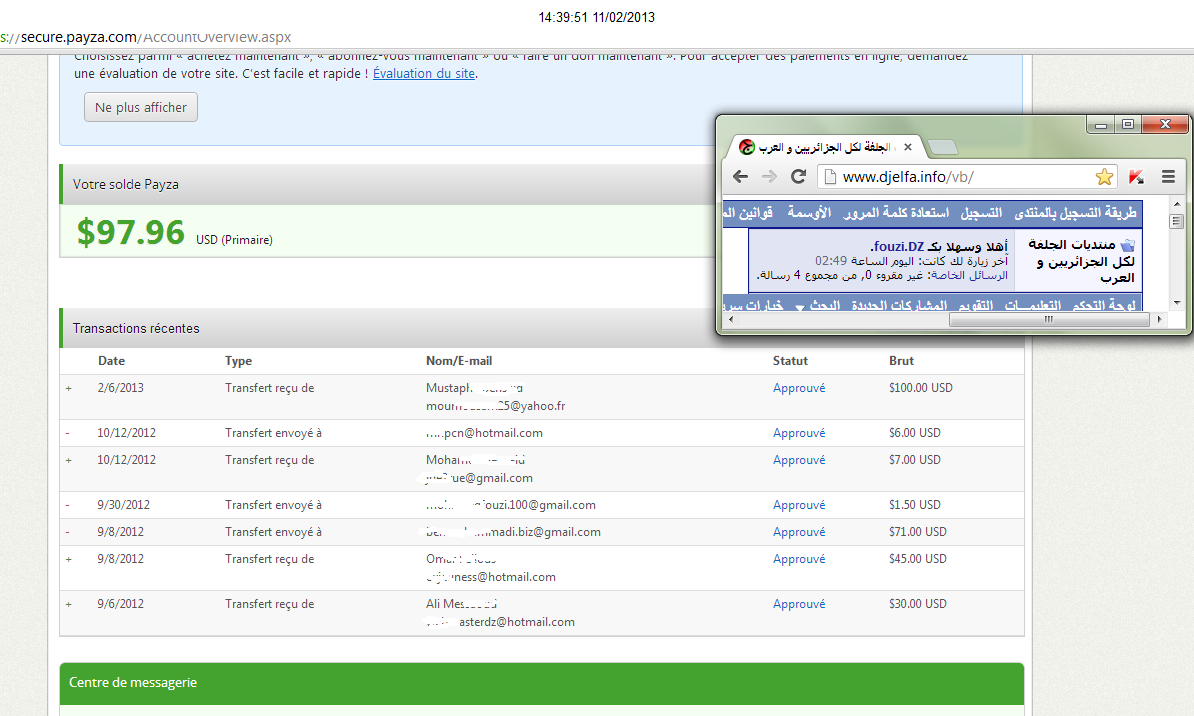Bookmark the djelfa.info page with the star
1194x716 pixels.
tap(1104, 177)
